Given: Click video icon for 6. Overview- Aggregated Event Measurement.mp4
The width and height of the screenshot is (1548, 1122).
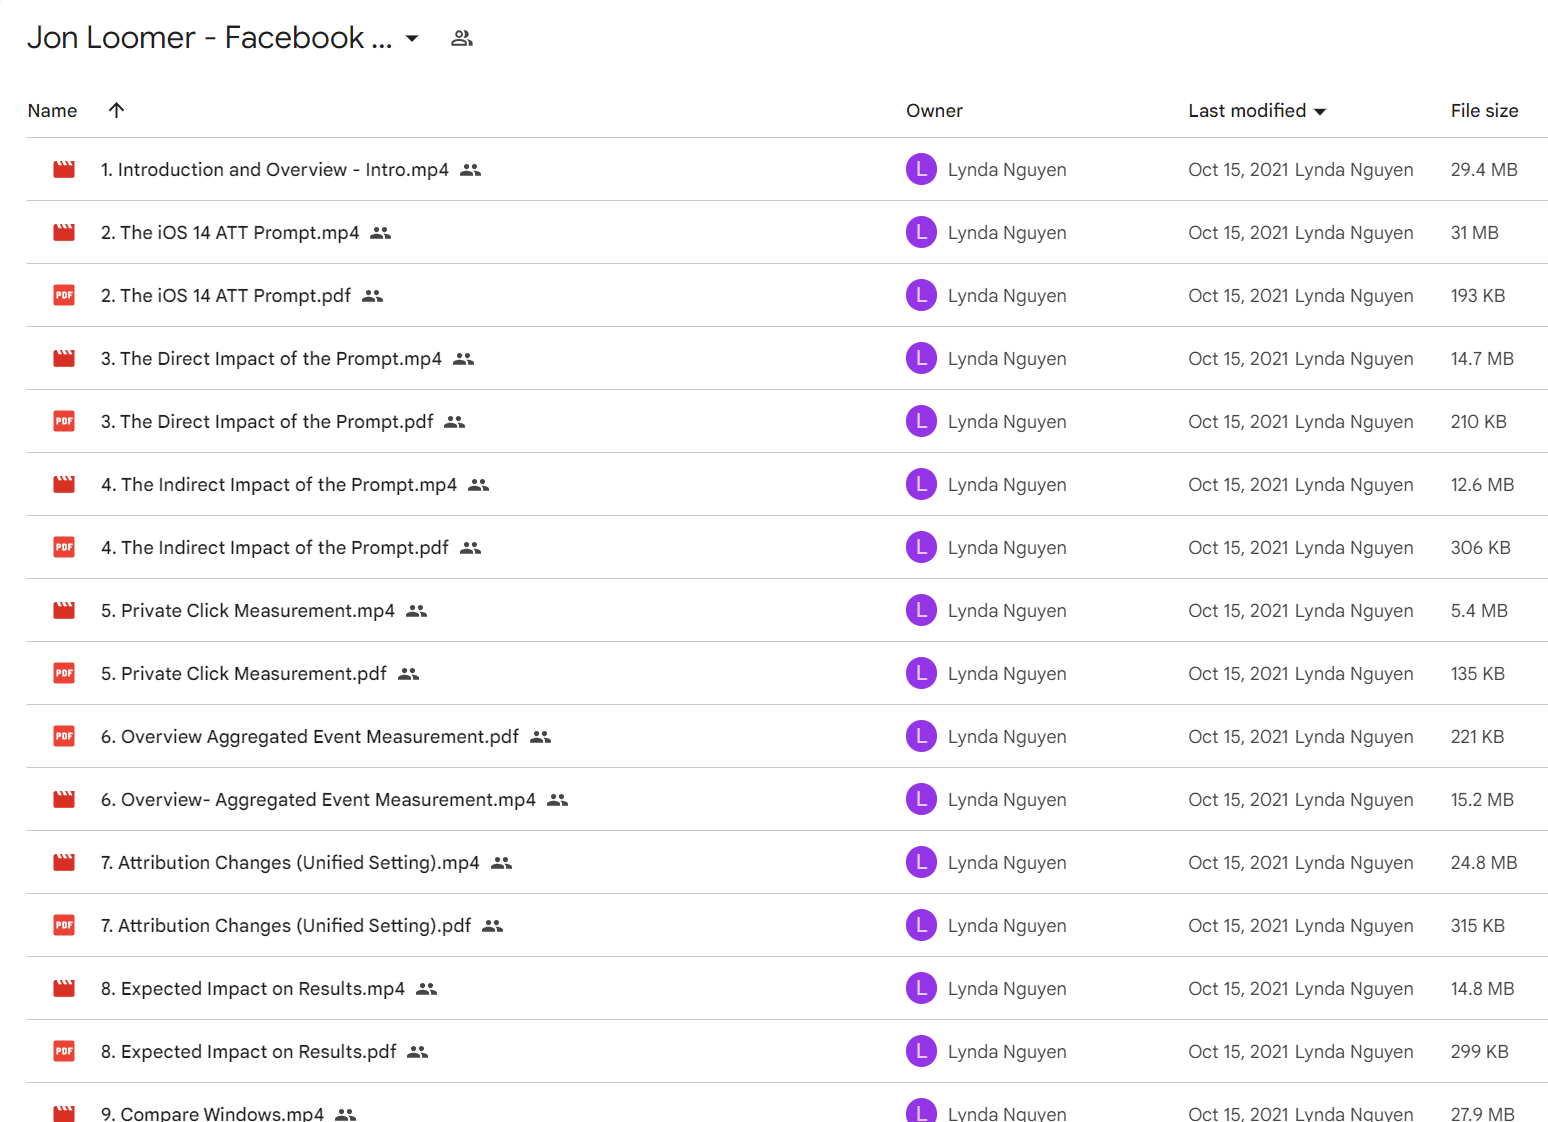Looking at the screenshot, I should [64, 800].
